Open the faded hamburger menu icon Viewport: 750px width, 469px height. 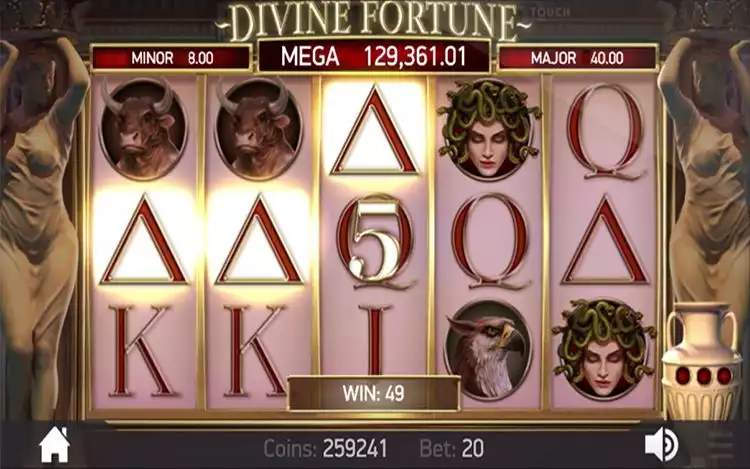coord(721,445)
